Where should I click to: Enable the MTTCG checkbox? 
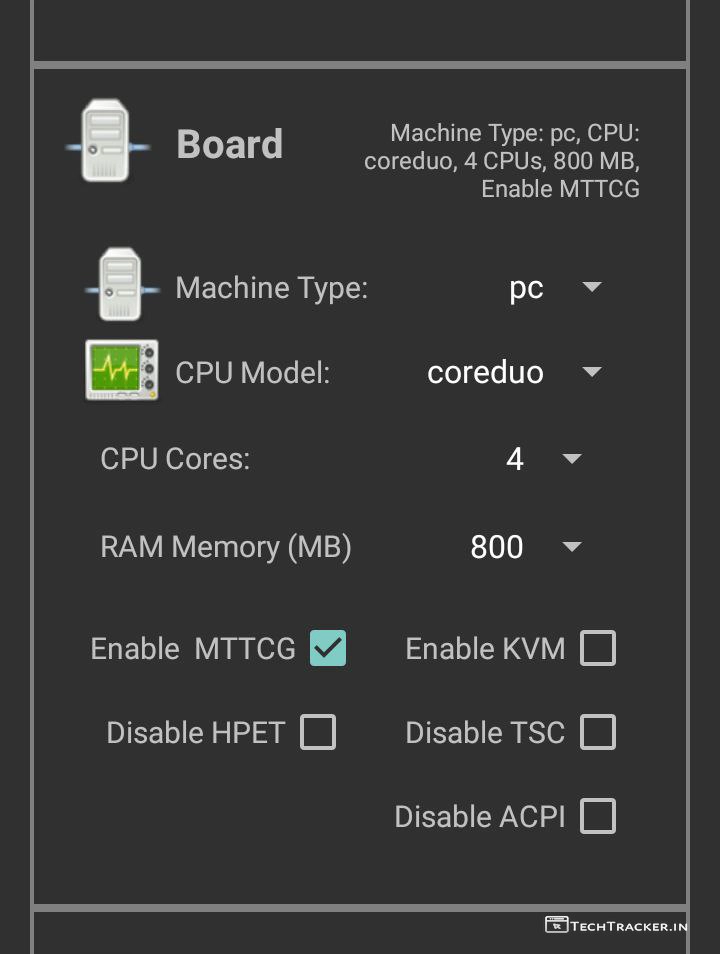tap(328, 648)
